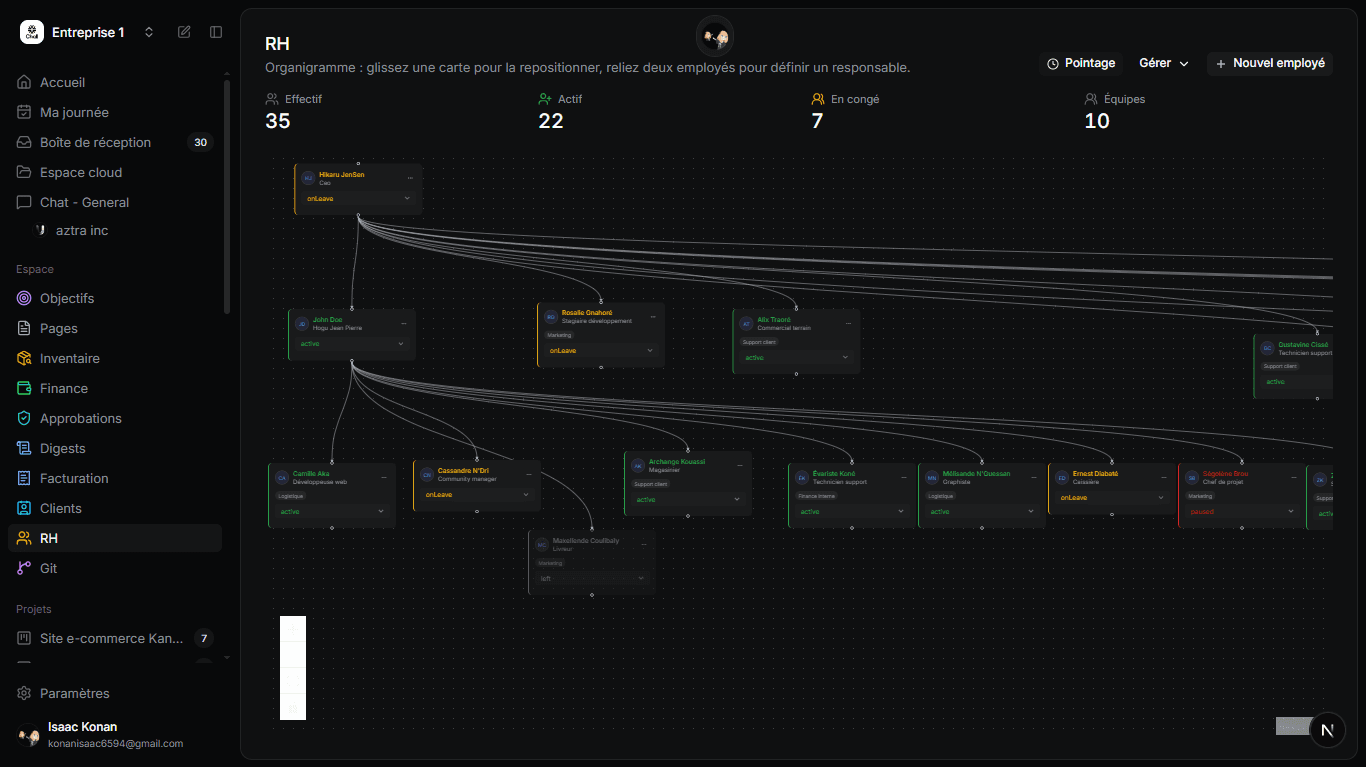Image resolution: width=1366 pixels, height=767 pixels.
Task: Click the Next.js N badge icon
Action: pyautogui.click(x=1327, y=730)
